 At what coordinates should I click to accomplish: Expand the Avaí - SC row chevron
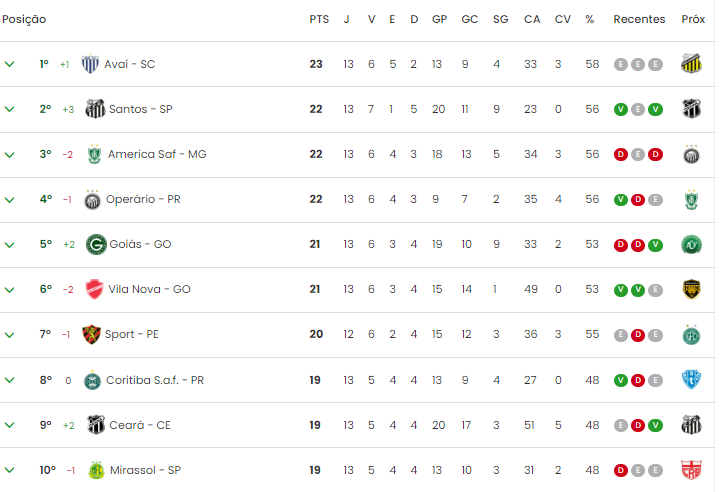pyautogui.click(x=10, y=64)
